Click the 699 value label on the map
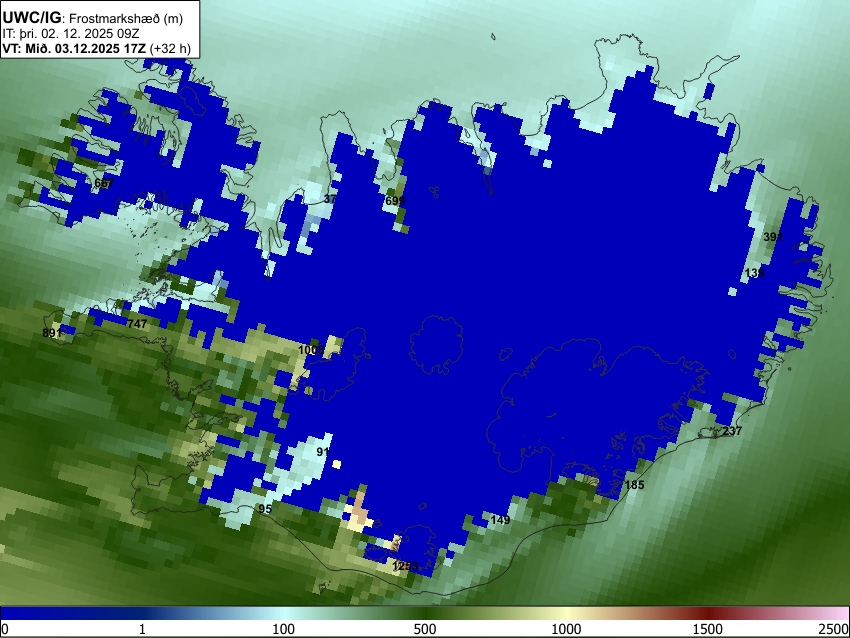Image resolution: width=850 pixels, height=638 pixels. (x=395, y=201)
